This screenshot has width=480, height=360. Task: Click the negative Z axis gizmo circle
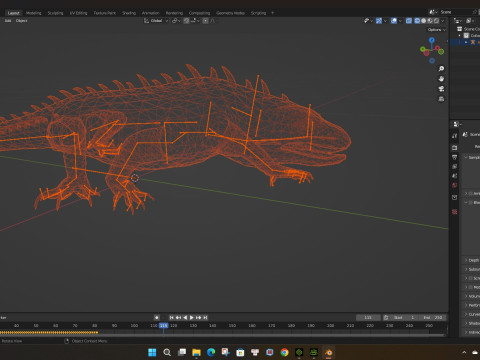click(x=432, y=61)
